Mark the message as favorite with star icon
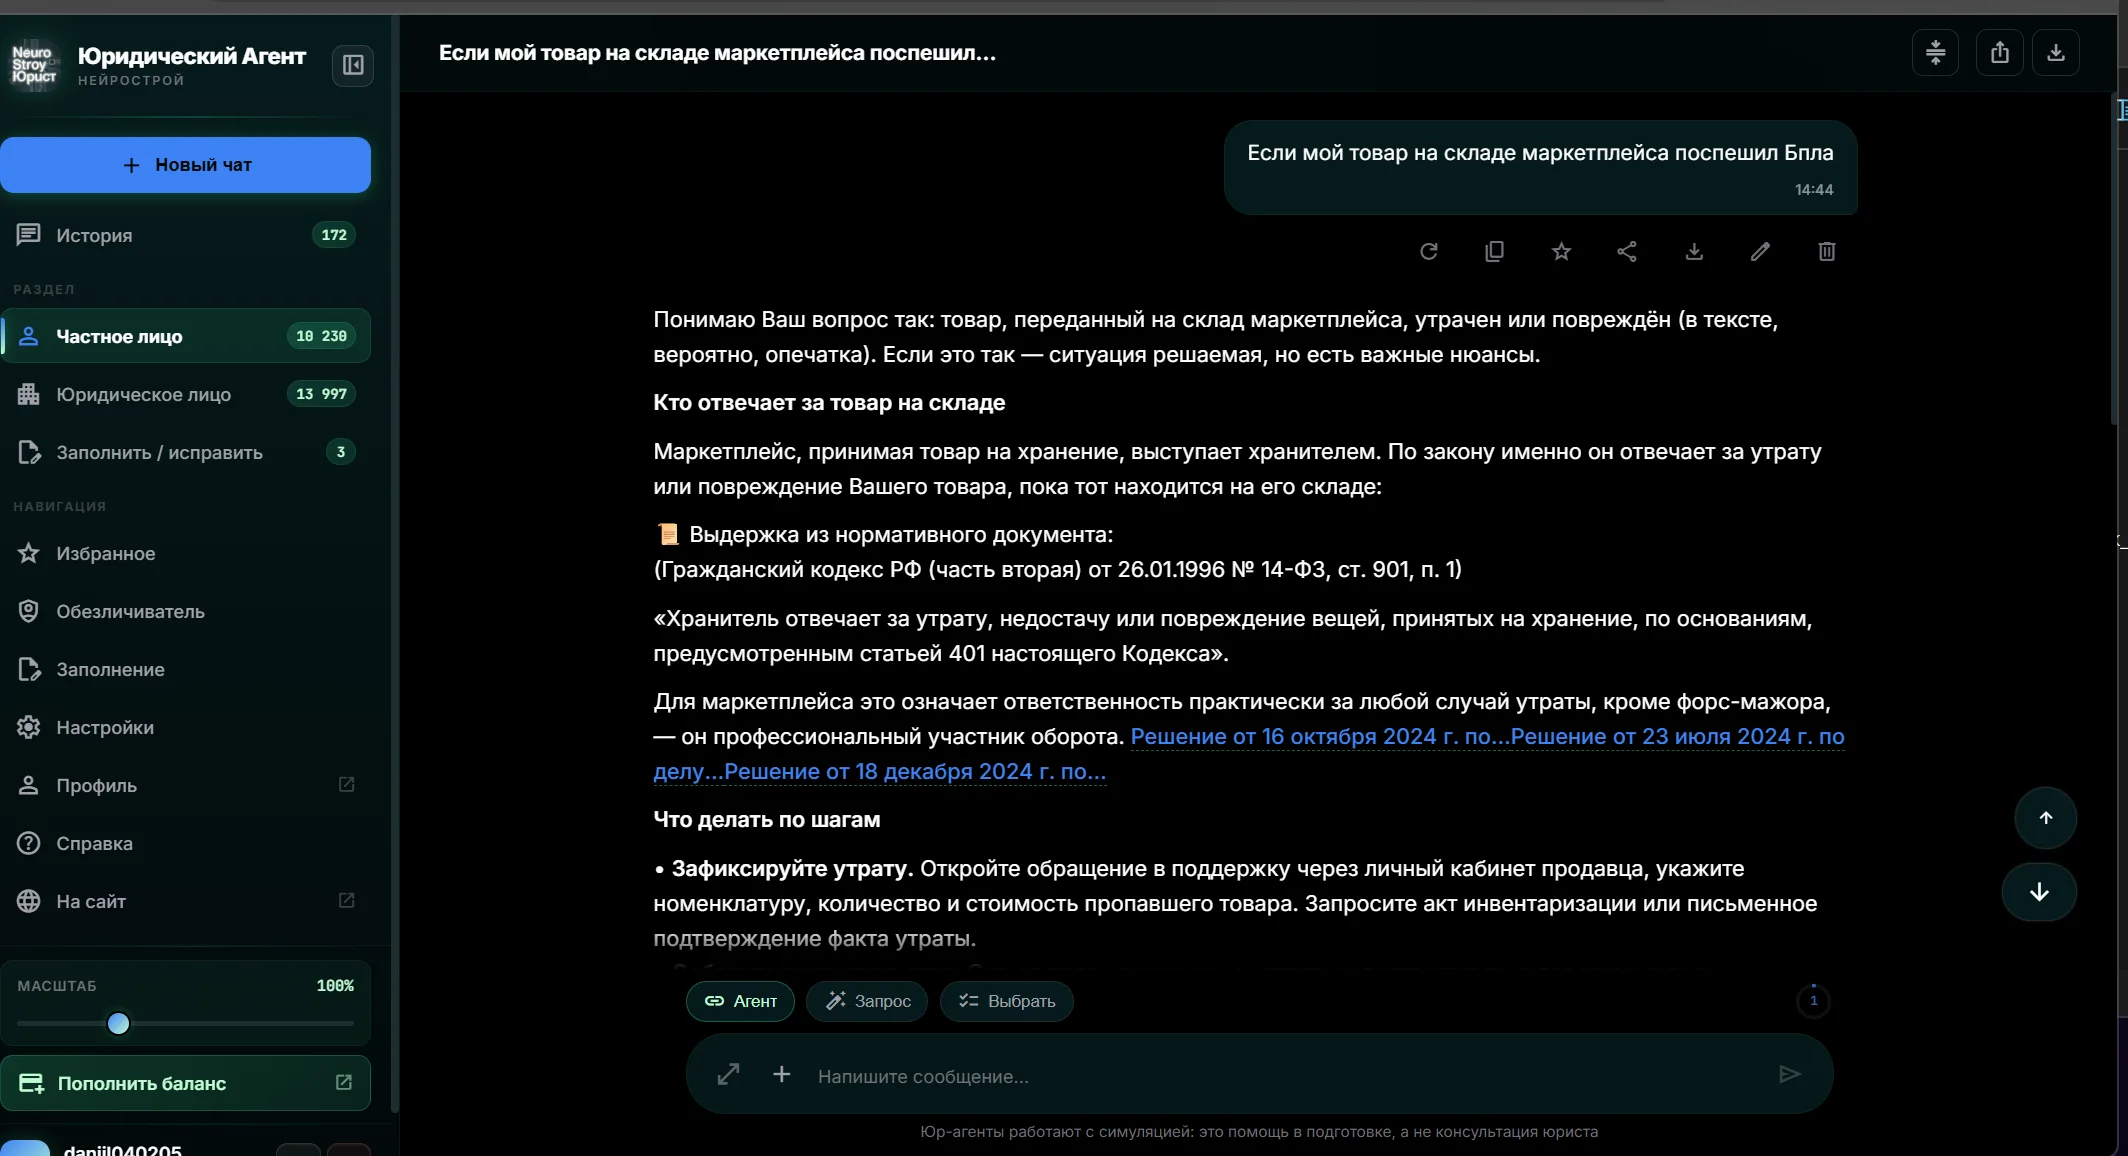The height and width of the screenshot is (1156, 2128). pos(1561,251)
